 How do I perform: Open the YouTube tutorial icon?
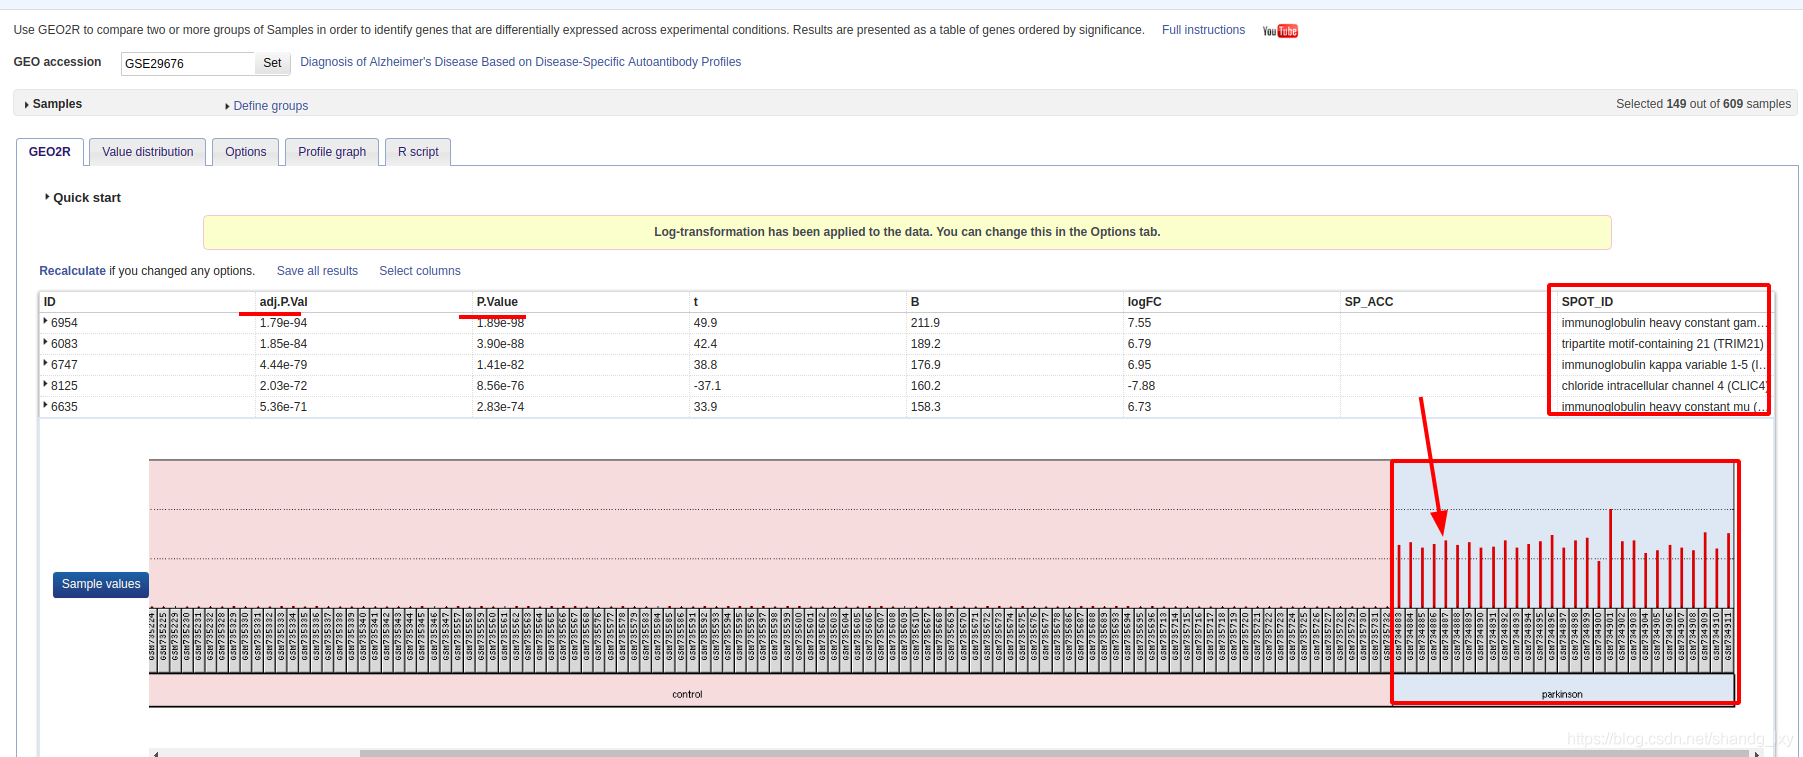pyautogui.click(x=1279, y=31)
